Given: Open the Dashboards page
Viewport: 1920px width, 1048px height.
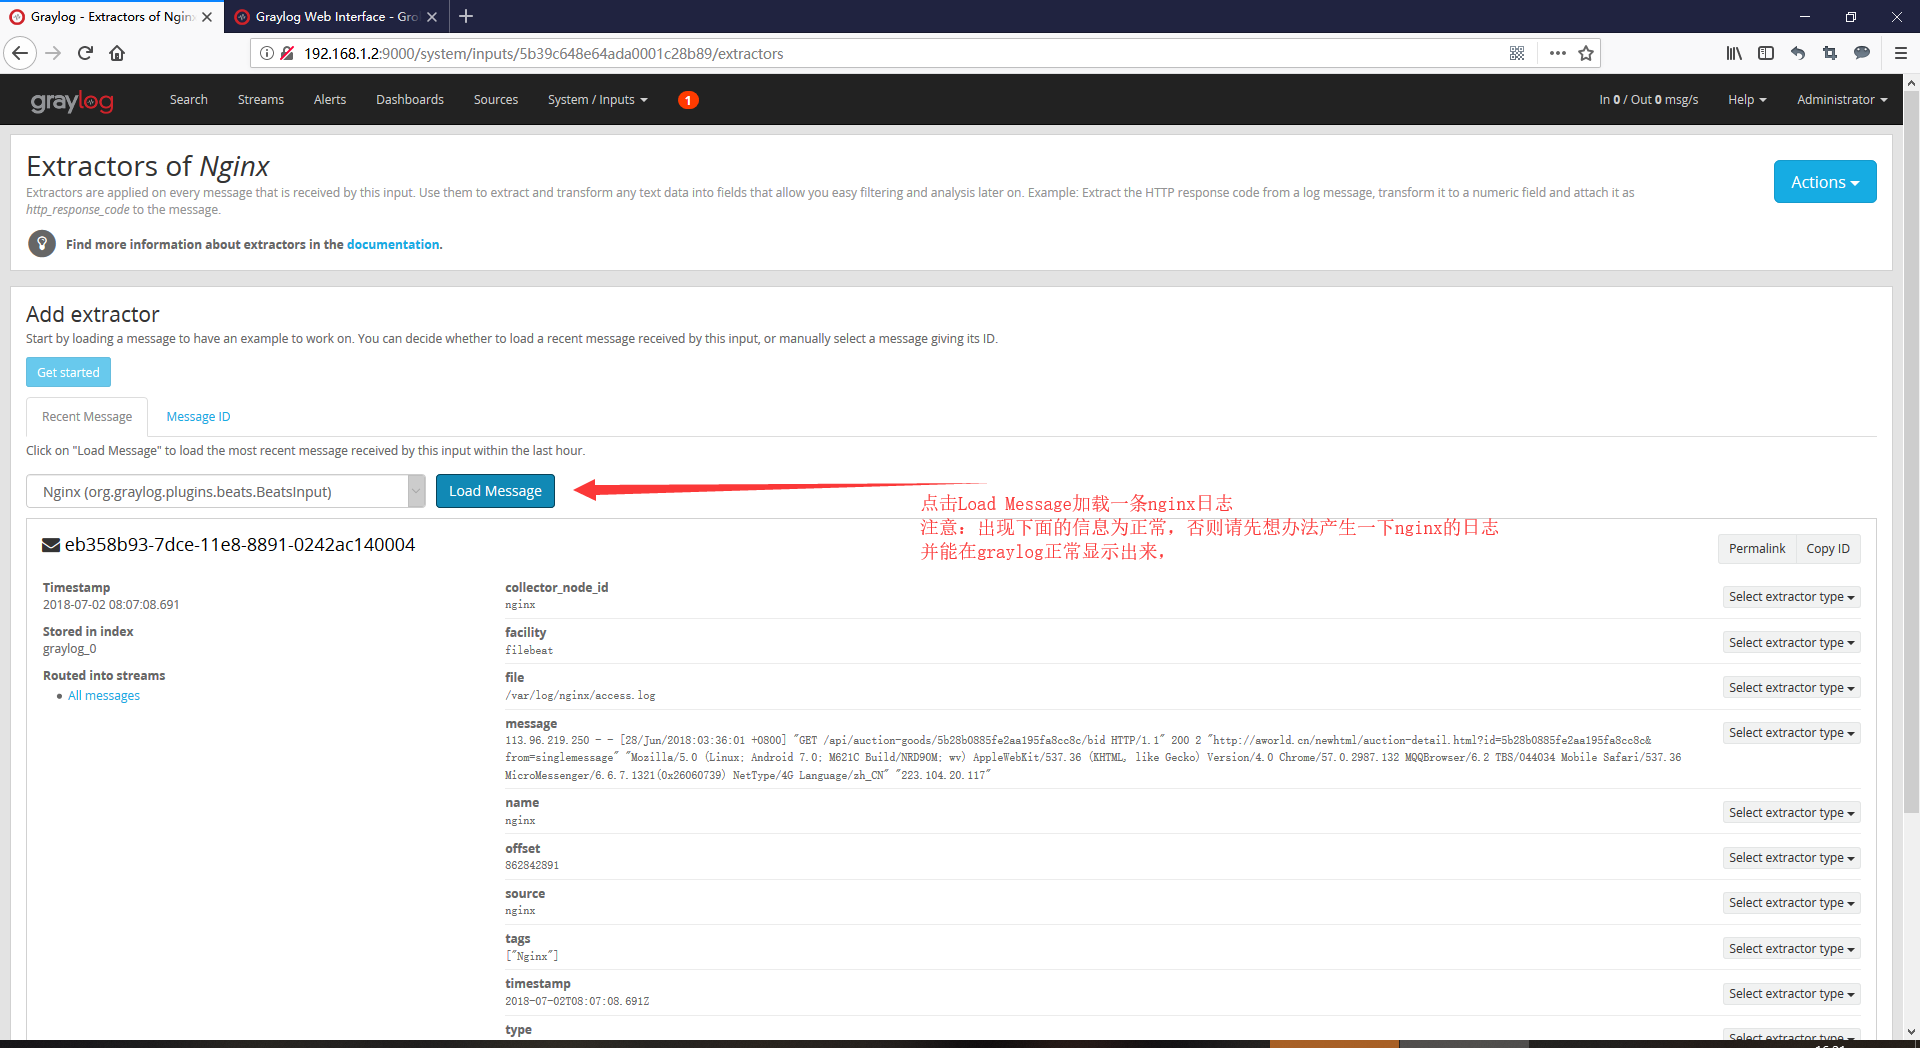Looking at the screenshot, I should coord(410,100).
